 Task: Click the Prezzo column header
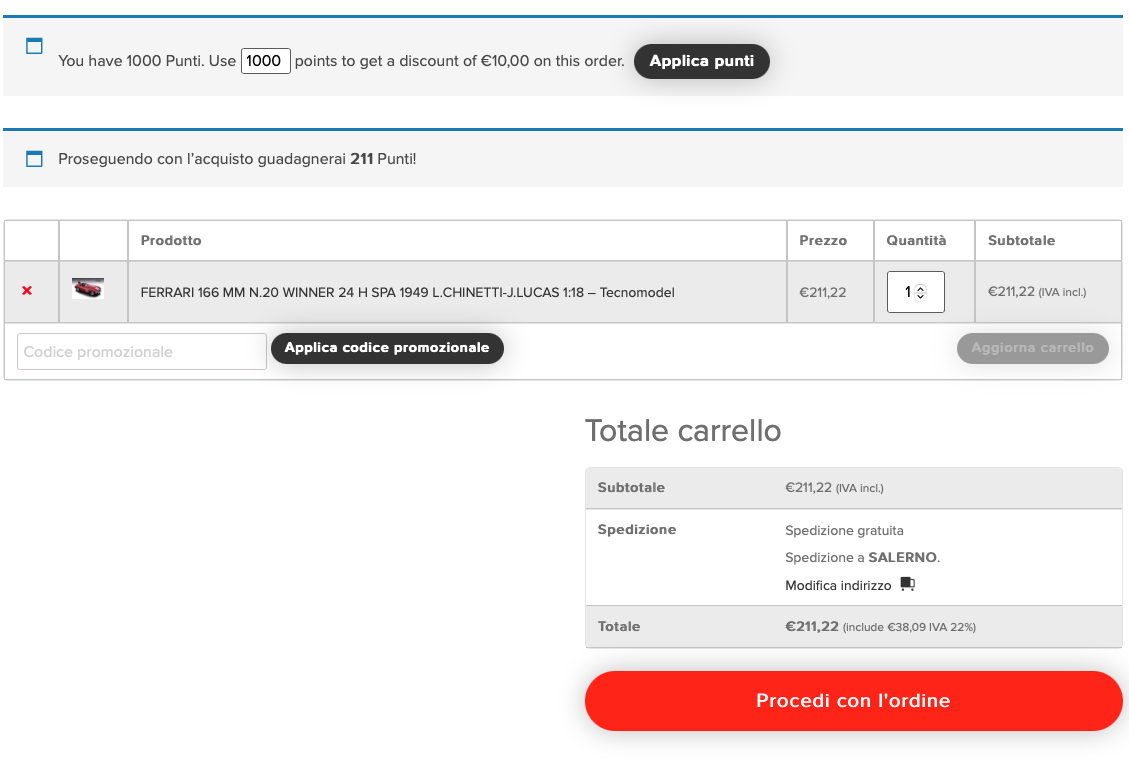click(x=823, y=241)
